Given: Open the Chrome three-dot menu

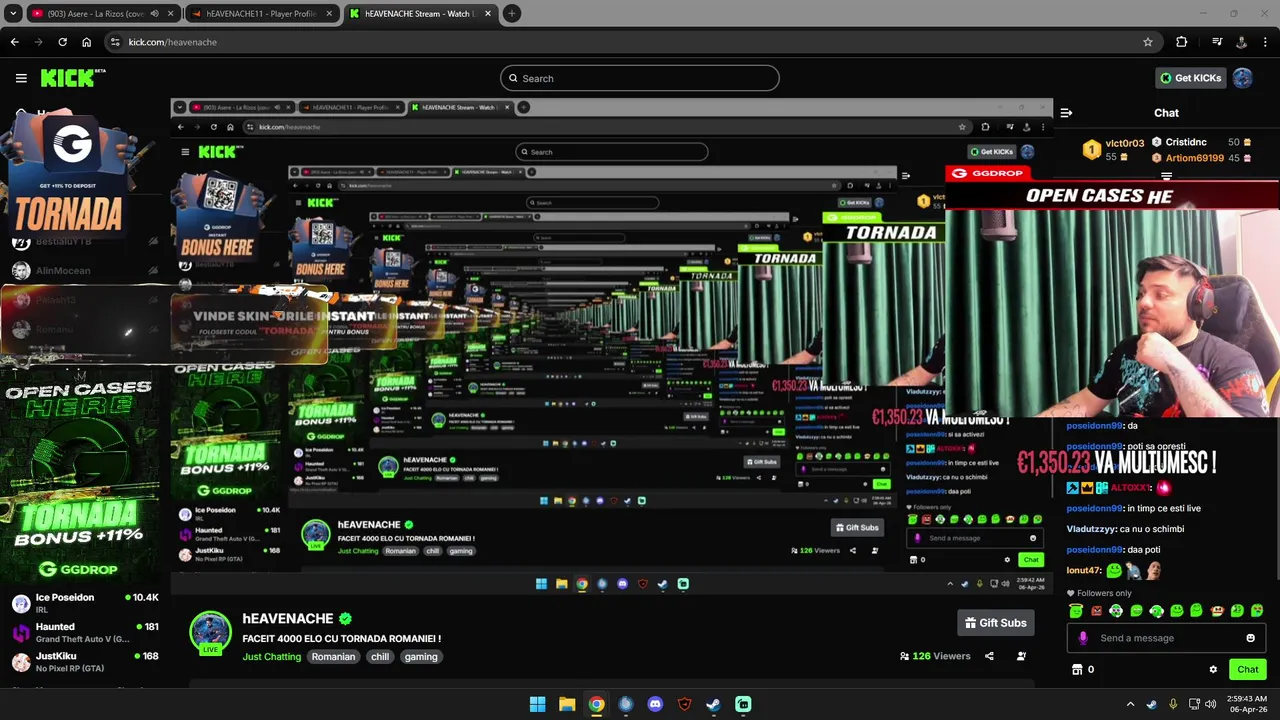Looking at the screenshot, I should coord(1266,42).
